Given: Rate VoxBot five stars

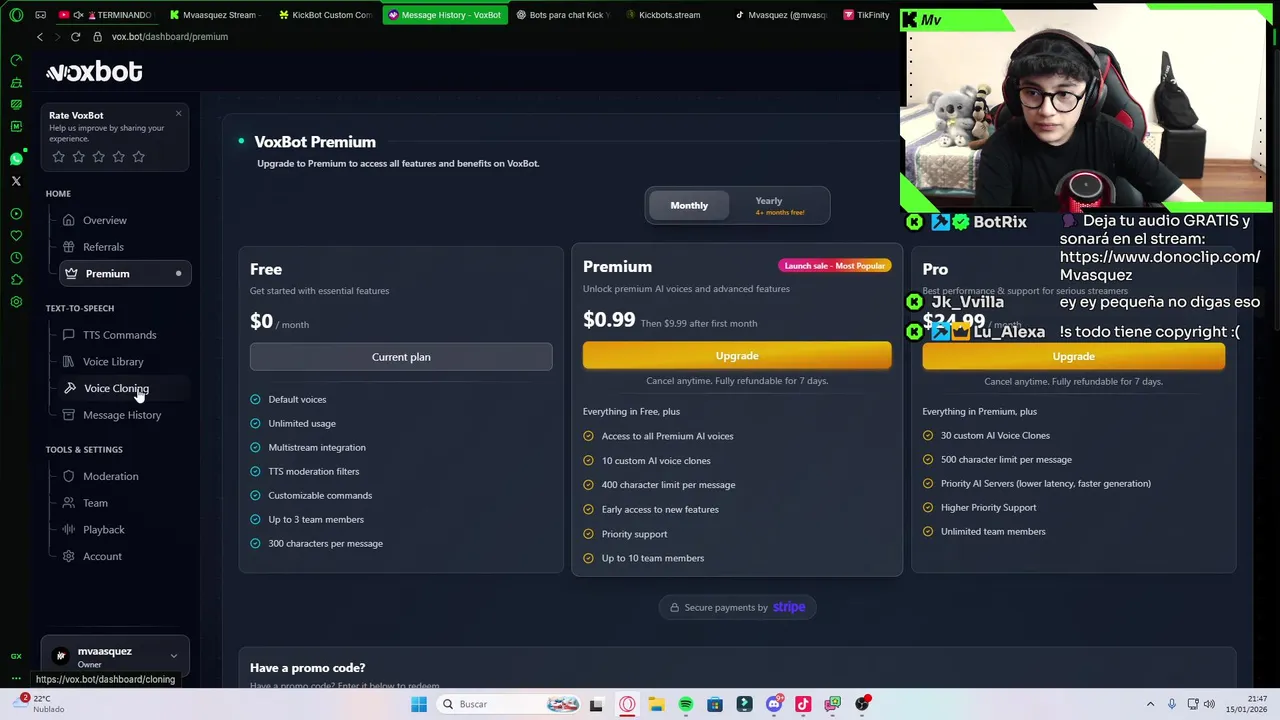Looking at the screenshot, I should 138,157.
